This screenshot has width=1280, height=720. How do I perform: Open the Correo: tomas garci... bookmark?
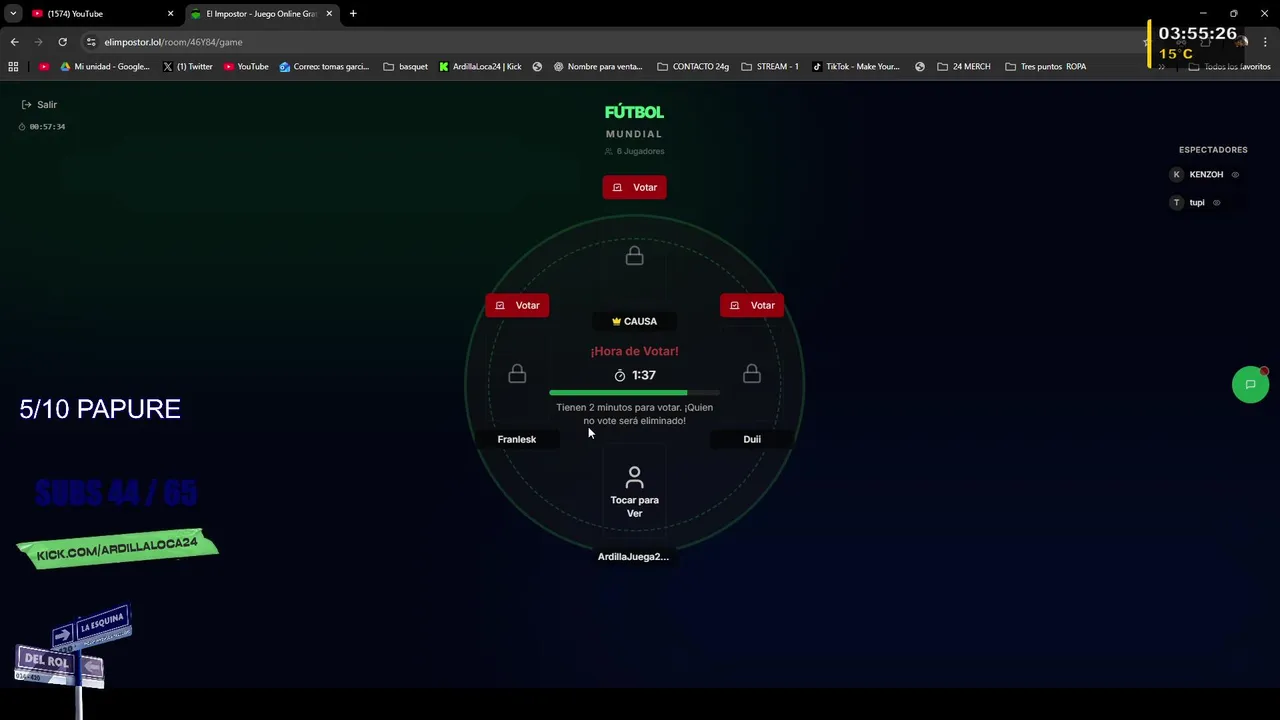[324, 67]
